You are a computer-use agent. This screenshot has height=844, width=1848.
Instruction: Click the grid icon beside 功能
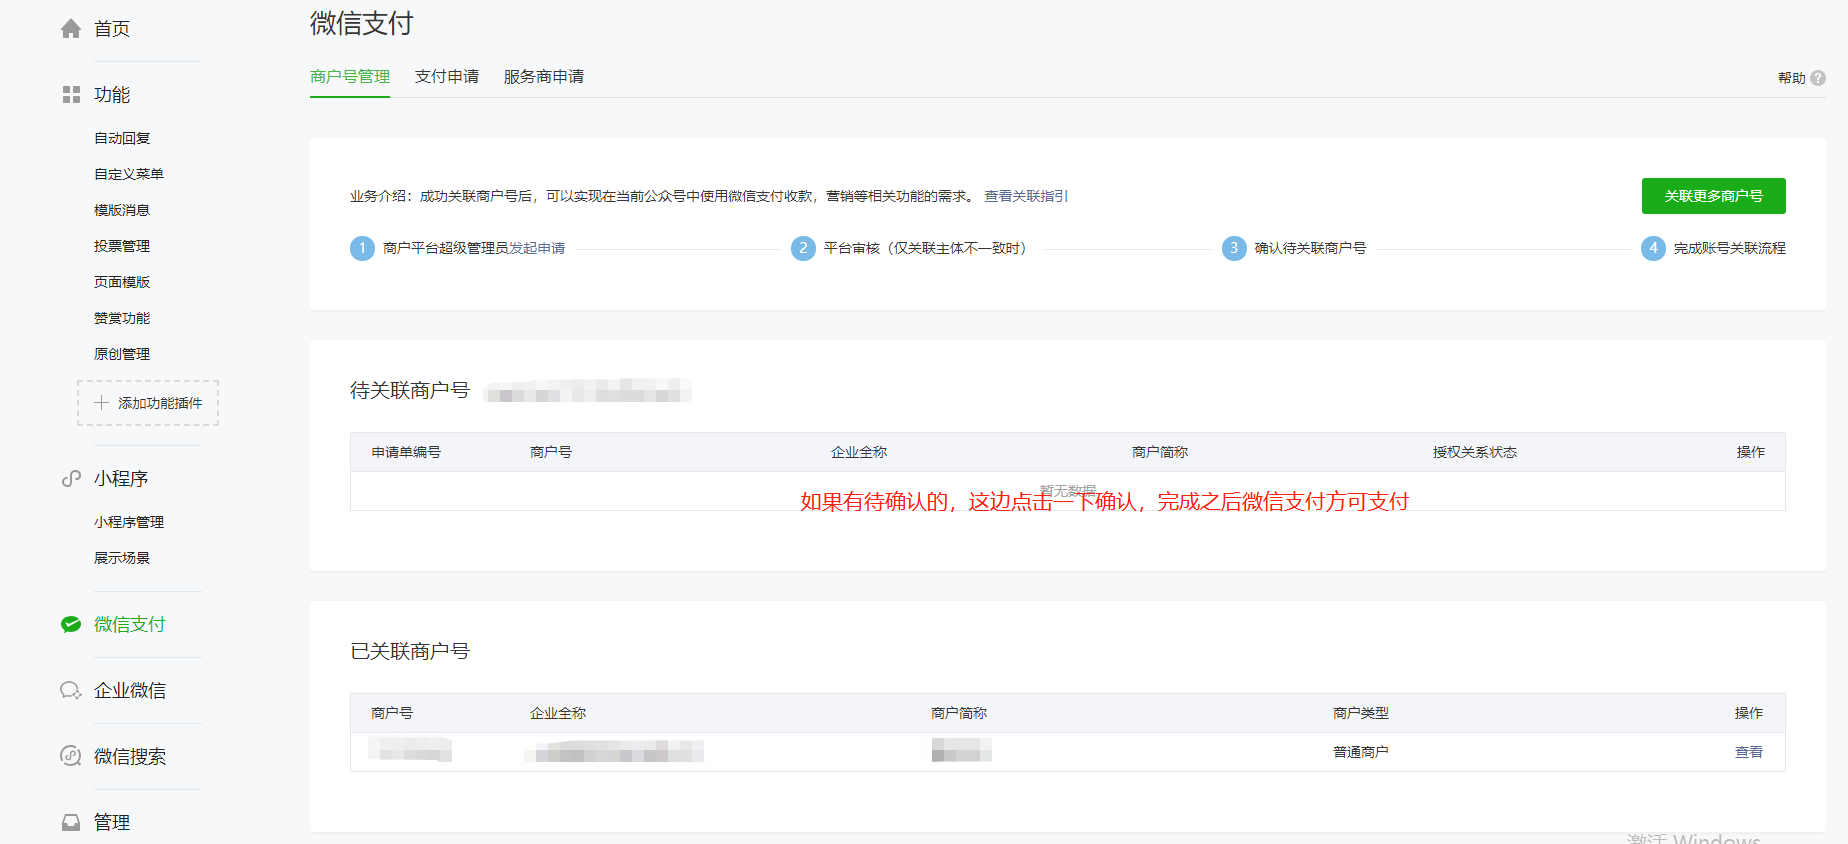pos(71,95)
